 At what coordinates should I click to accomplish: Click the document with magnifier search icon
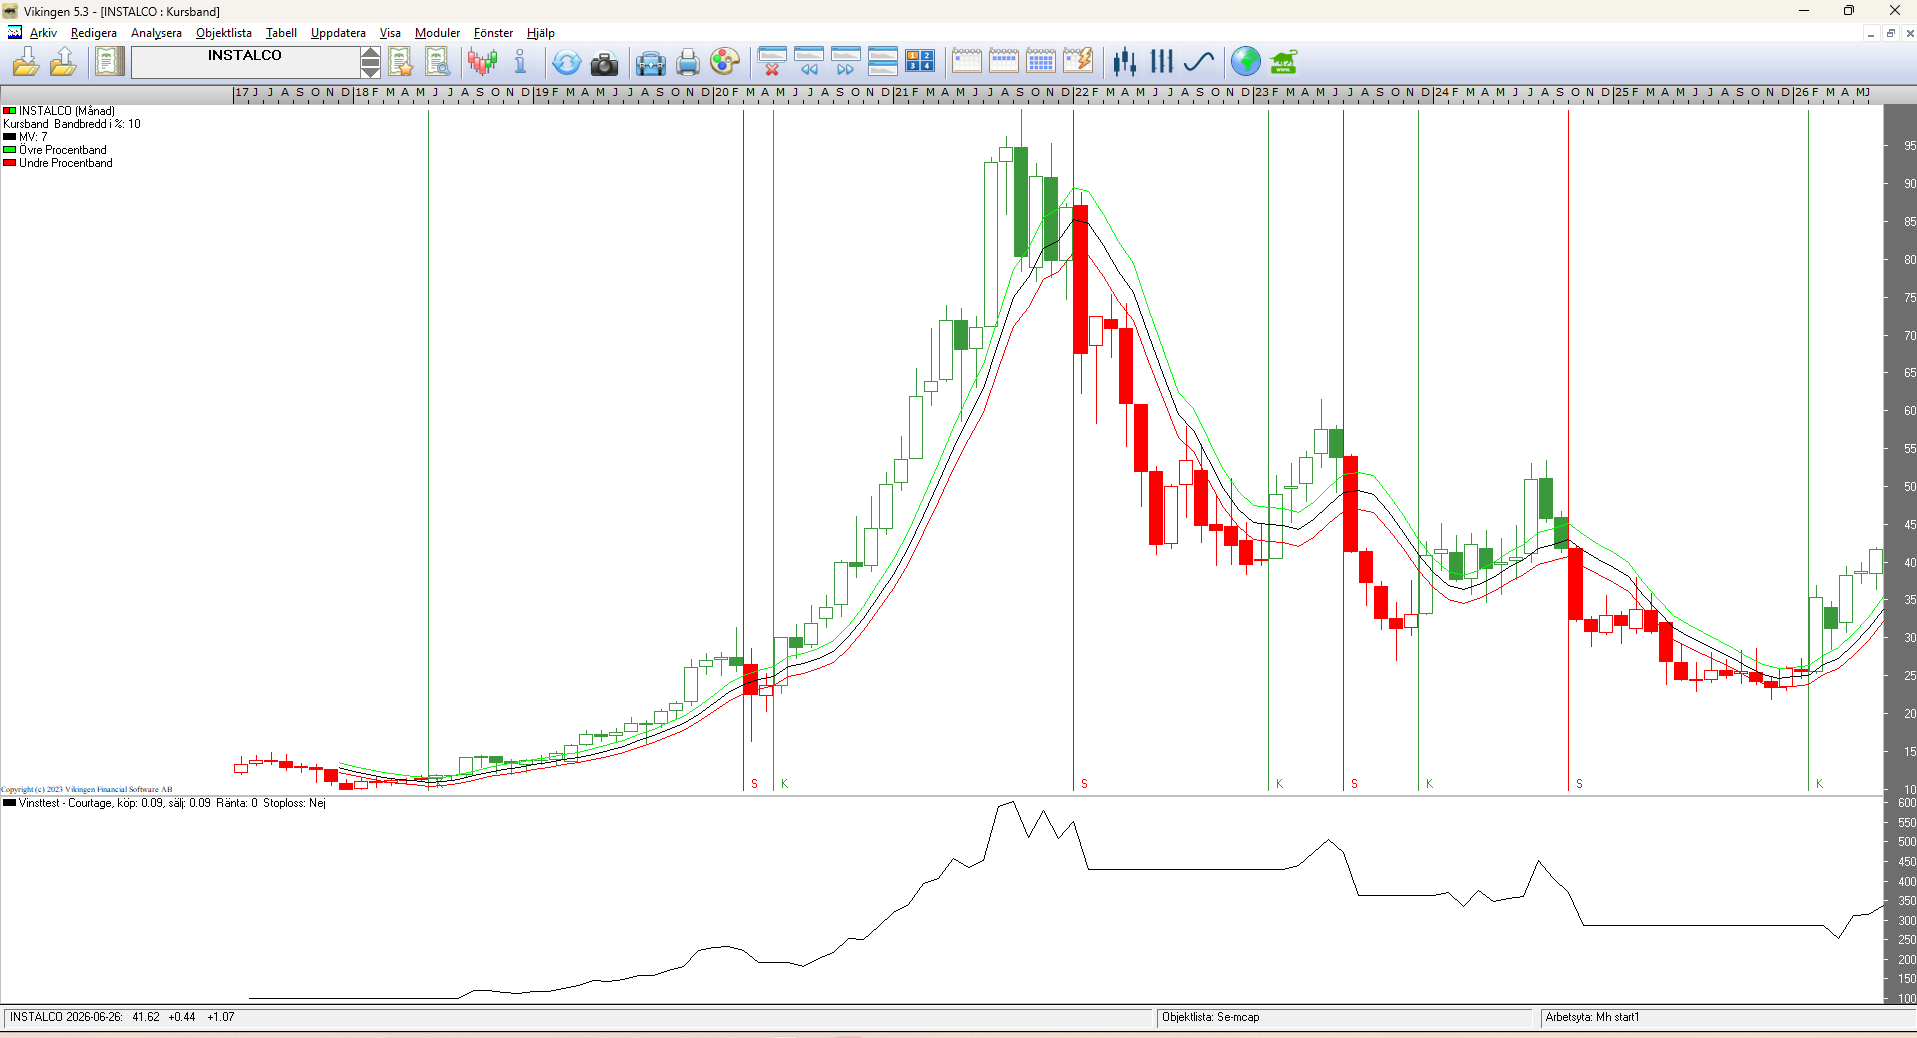pos(437,62)
